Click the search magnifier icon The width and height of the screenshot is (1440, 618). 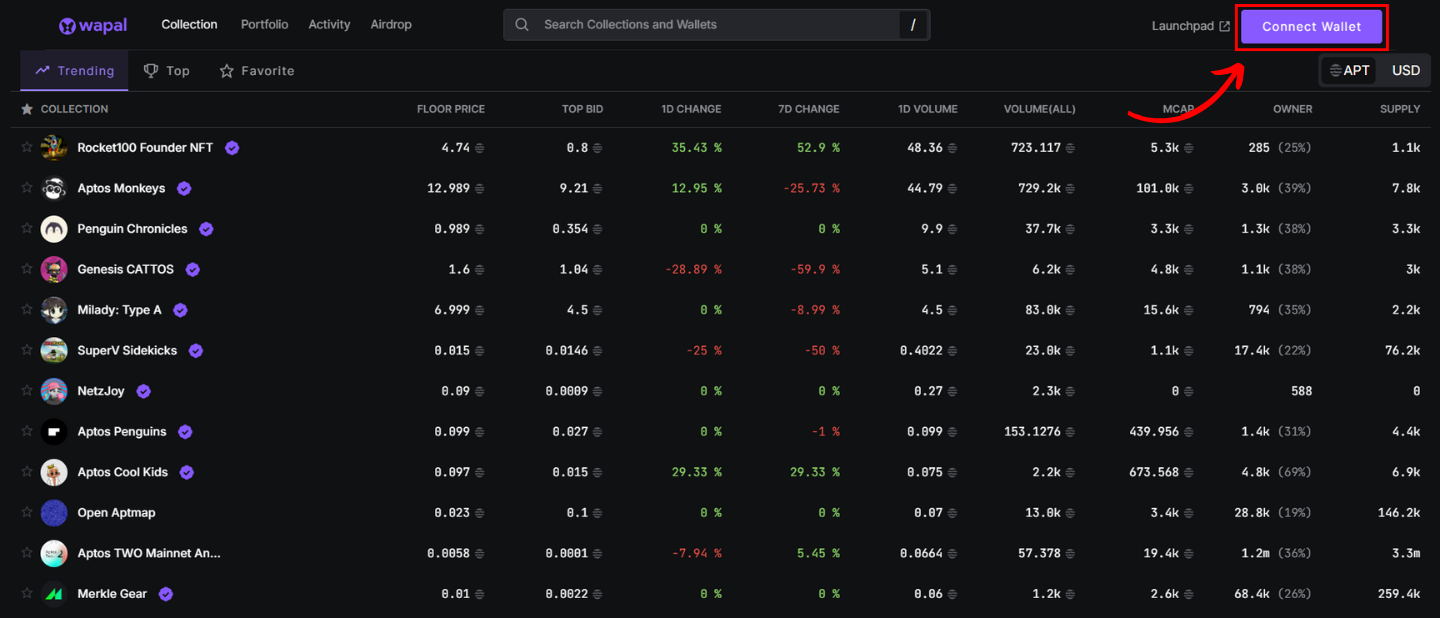(x=522, y=25)
